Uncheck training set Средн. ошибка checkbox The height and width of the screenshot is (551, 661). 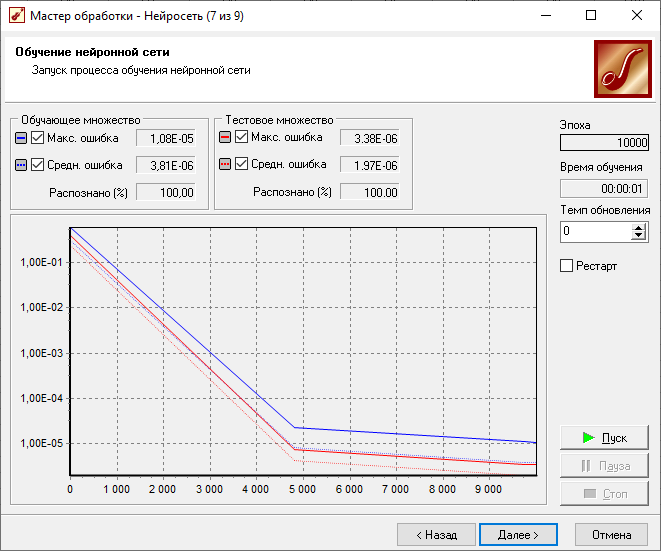[x=38, y=165]
